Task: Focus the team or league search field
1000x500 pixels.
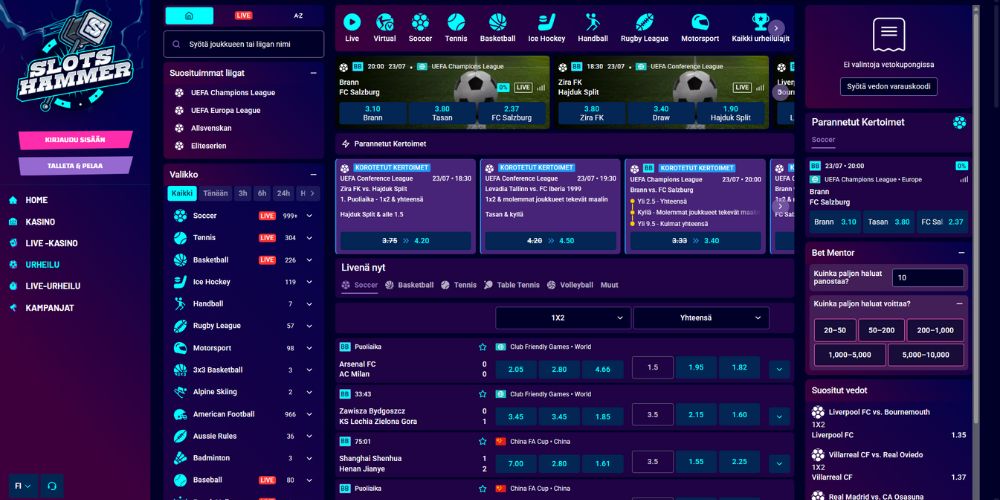Action: point(244,45)
